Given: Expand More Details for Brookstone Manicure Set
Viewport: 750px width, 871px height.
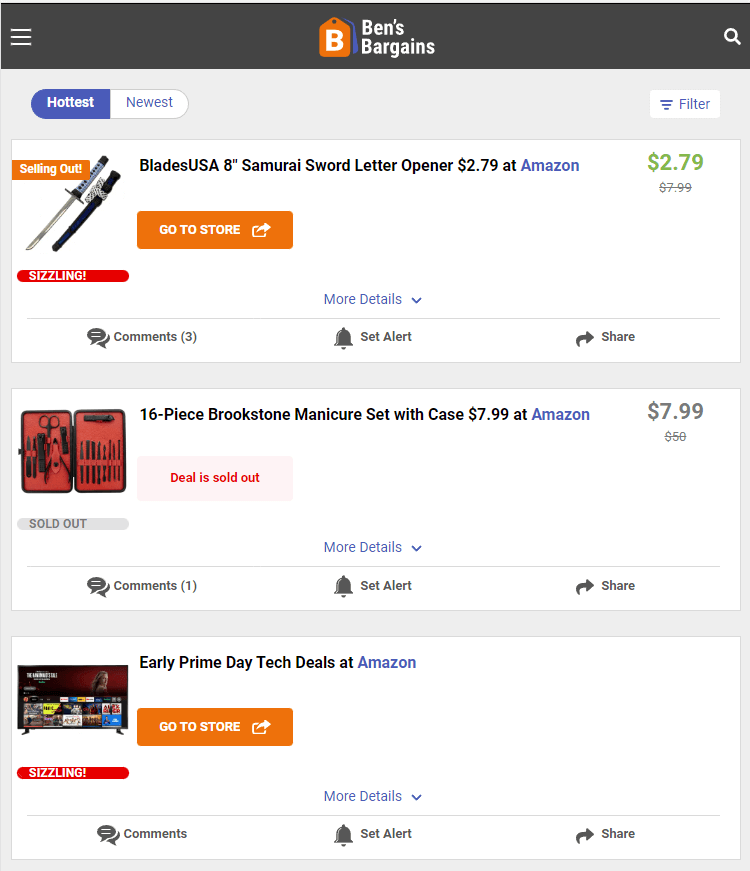Looking at the screenshot, I should click(373, 547).
